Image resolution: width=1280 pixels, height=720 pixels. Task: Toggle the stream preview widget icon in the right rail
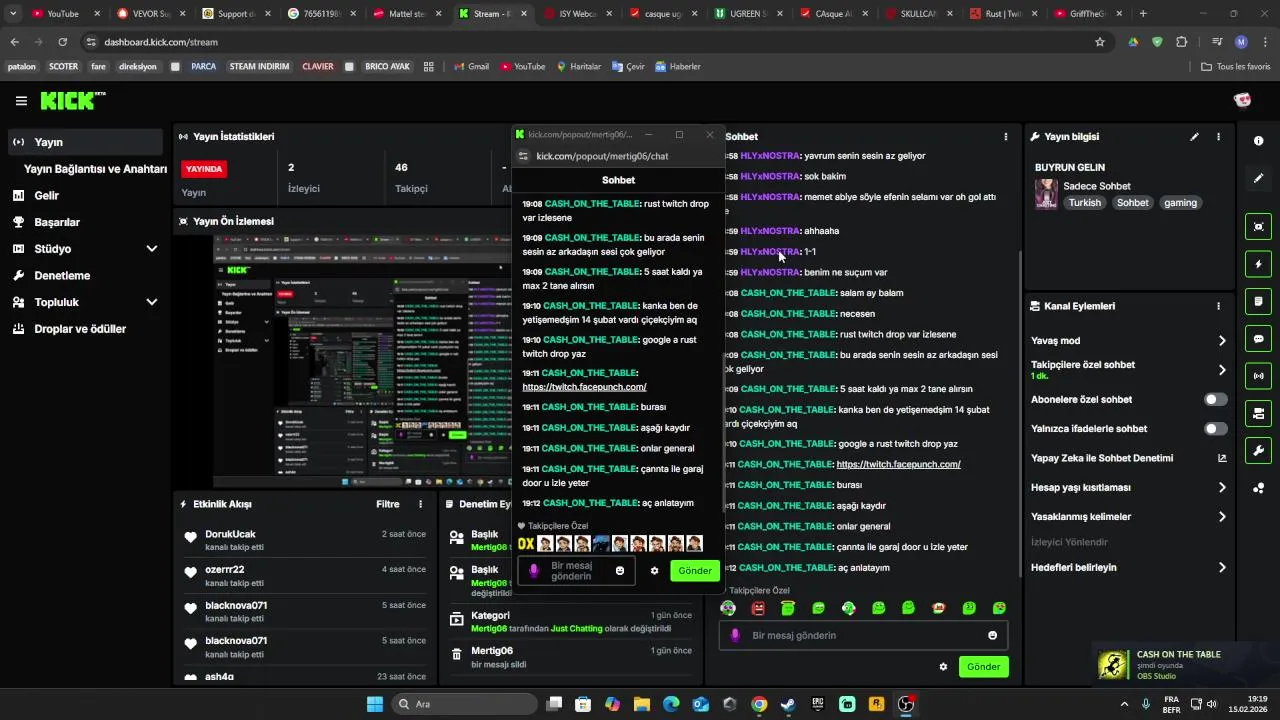pos(1258,226)
